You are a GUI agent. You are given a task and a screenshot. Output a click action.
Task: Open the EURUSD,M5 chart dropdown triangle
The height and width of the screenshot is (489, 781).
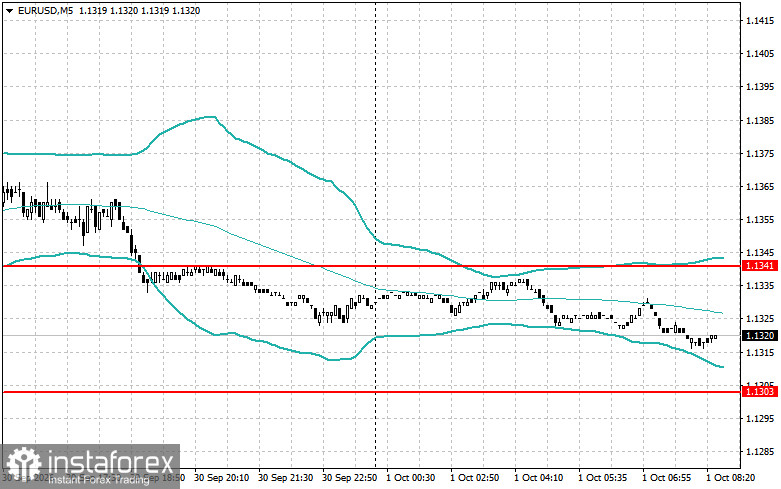pyautogui.click(x=10, y=10)
